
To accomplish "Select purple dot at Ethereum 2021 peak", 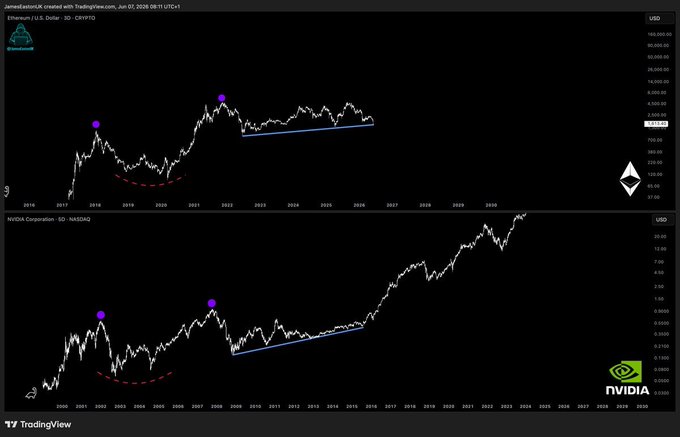I will [222, 98].
